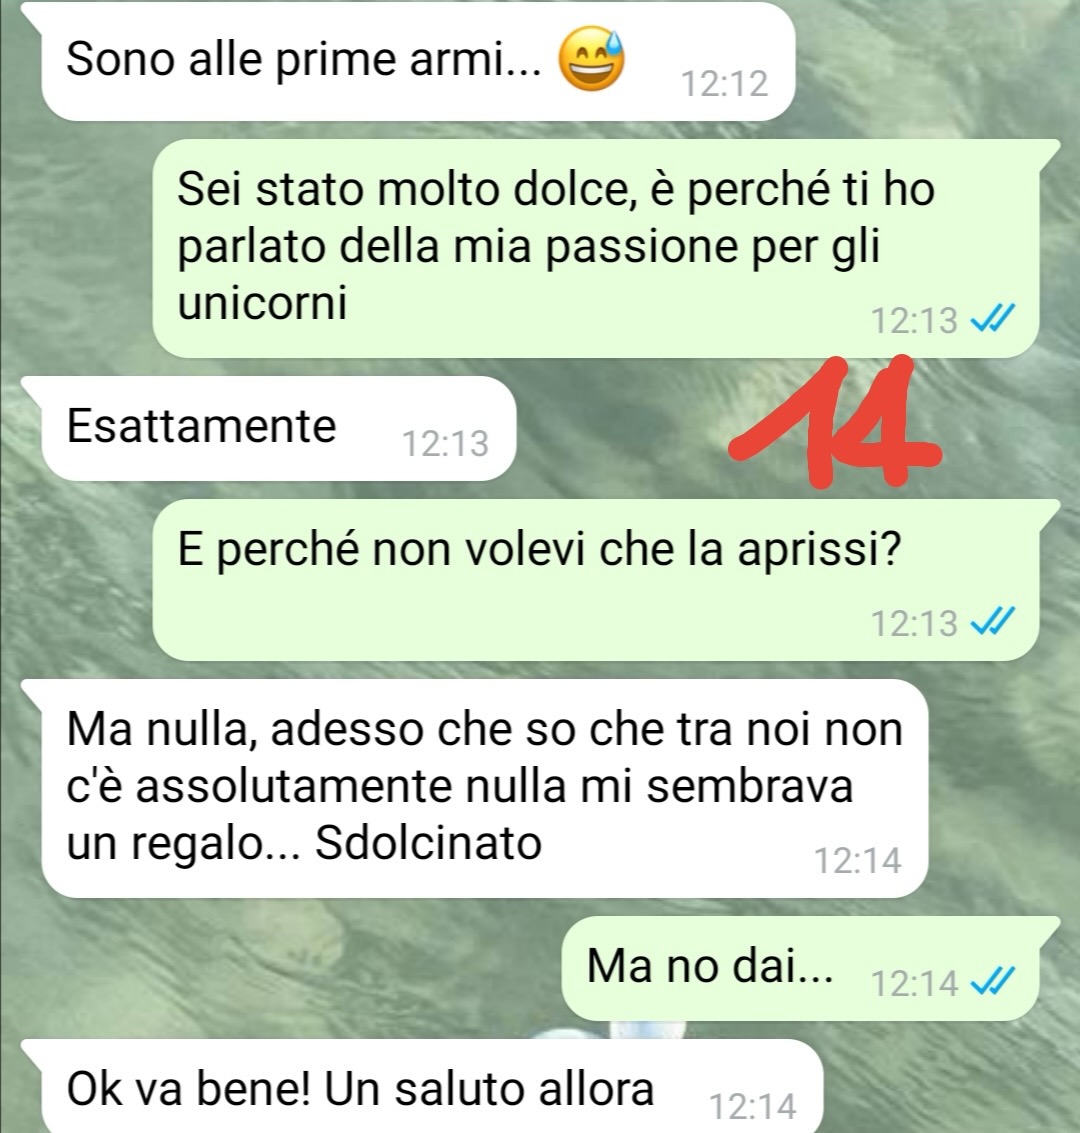
Task: Tap the 12:12 timestamp on first message
Action: click(x=725, y=84)
